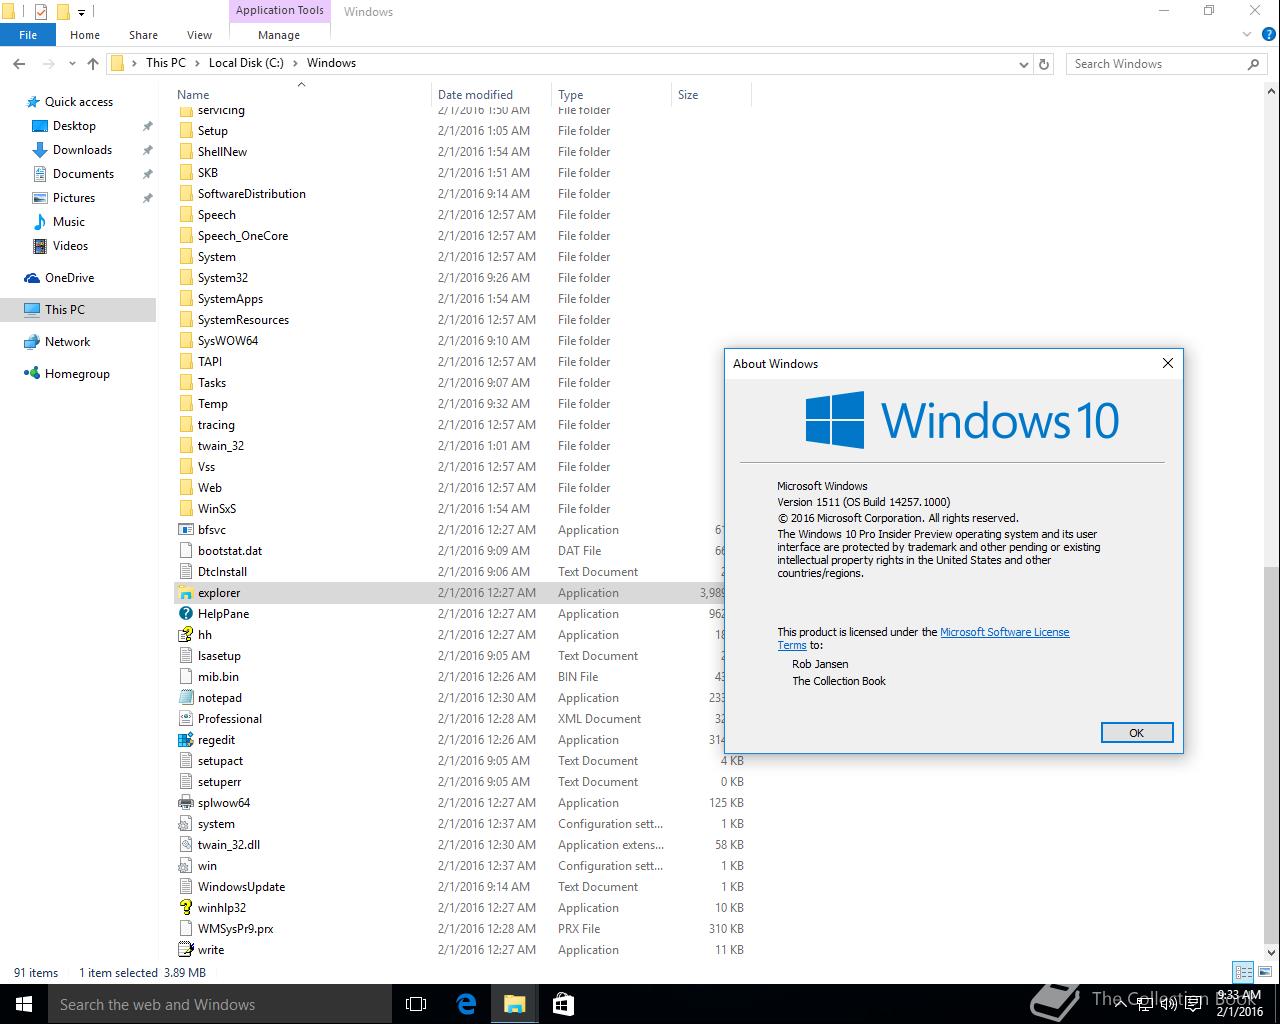The width and height of the screenshot is (1280, 1024).
Task: Click the bfsvc application icon
Action: click(185, 530)
